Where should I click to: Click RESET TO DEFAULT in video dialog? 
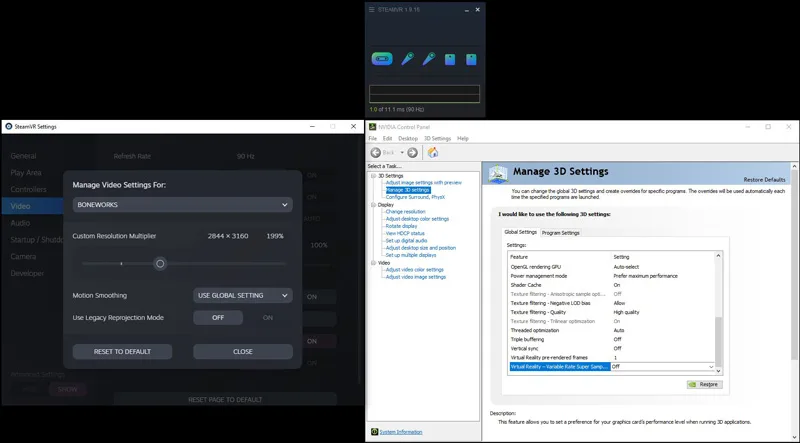point(122,352)
